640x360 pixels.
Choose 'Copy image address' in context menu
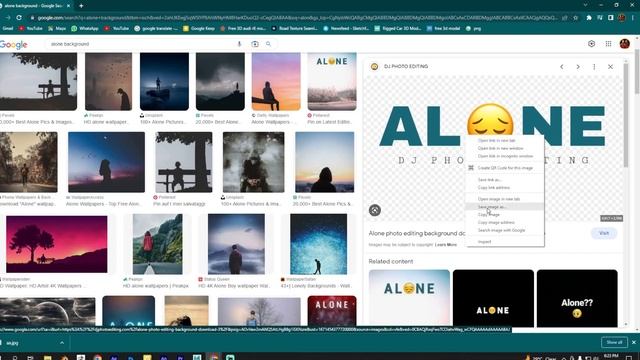pos(505,222)
